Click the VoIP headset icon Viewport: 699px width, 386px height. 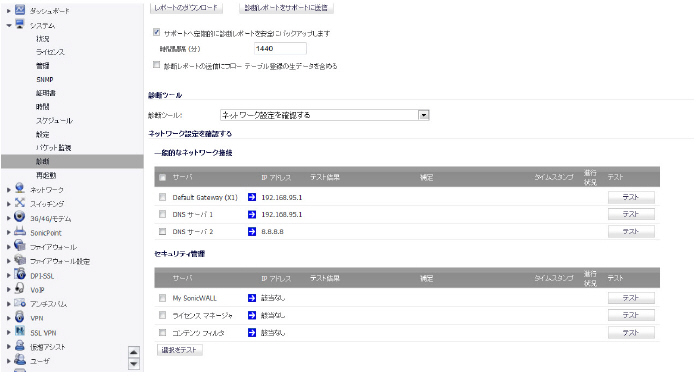20,289
